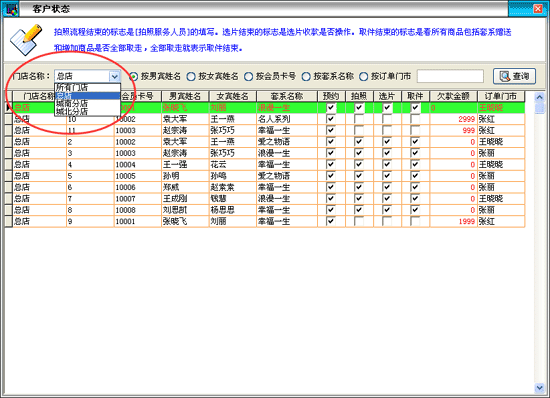The image size is (550, 398).
Task: Select the 男宾姓名 cell 刘思凯
Action: pos(185,210)
